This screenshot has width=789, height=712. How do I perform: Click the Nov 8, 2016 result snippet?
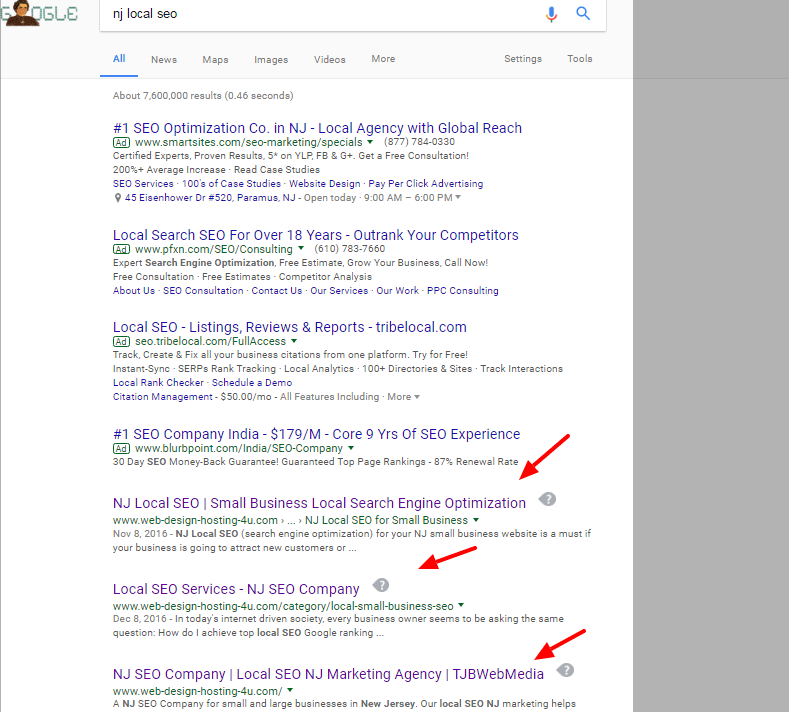pos(352,541)
